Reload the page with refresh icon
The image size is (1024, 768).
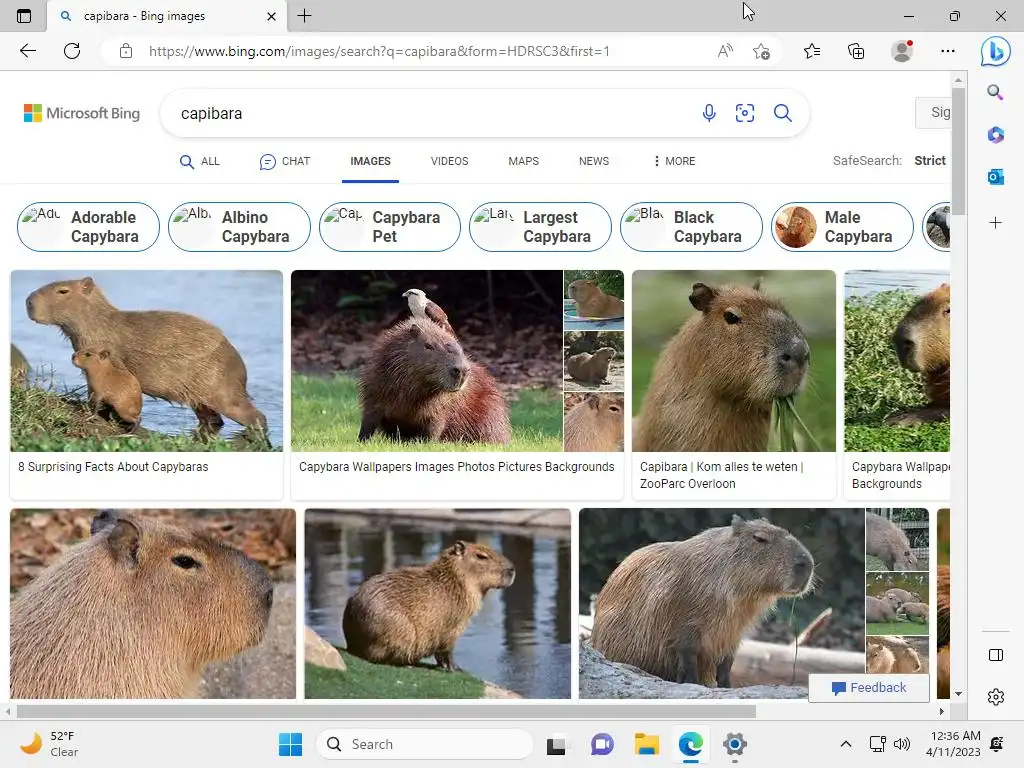72,51
